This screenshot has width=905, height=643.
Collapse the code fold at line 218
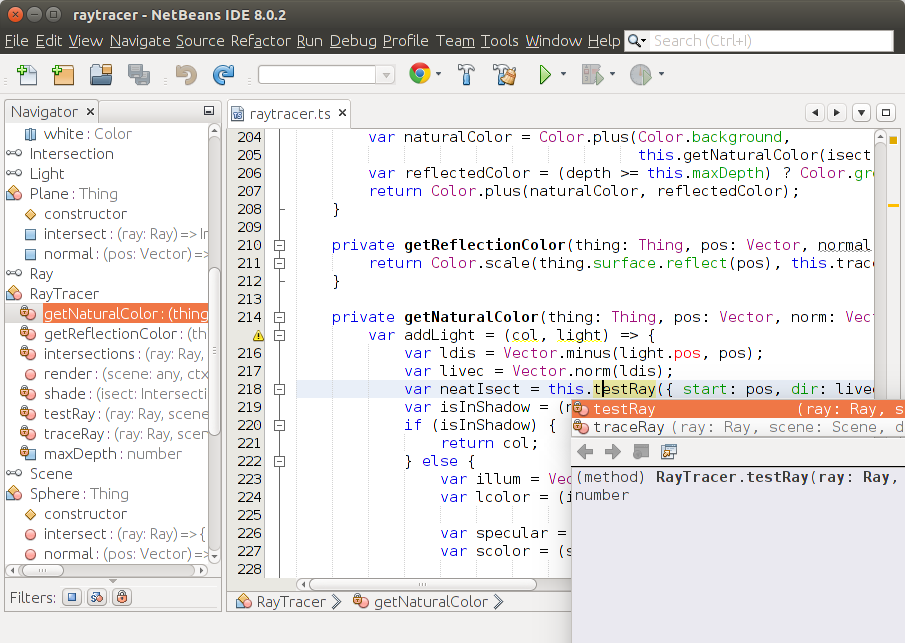pyautogui.click(x=279, y=390)
